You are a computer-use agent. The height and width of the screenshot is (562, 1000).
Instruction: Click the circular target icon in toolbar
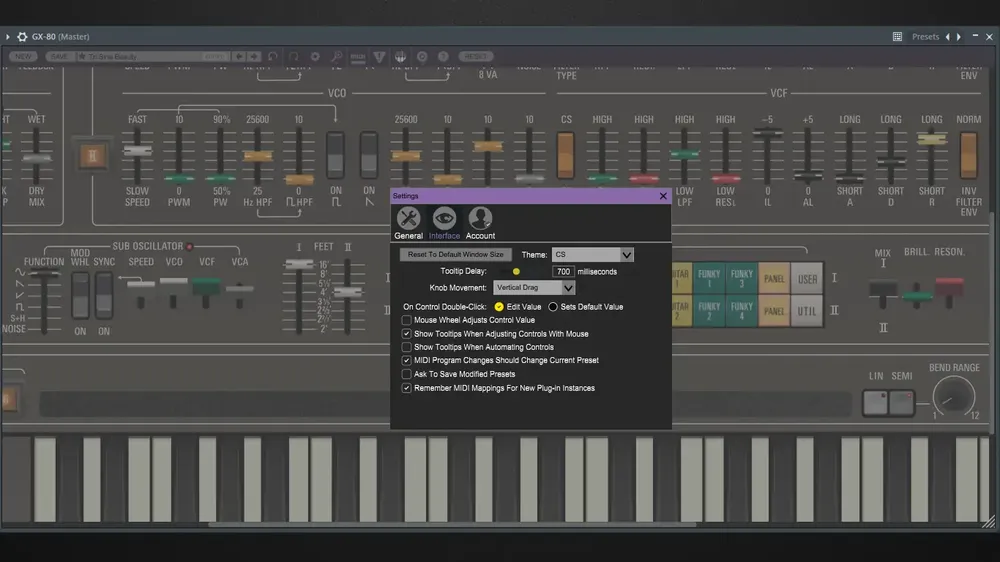click(x=422, y=57)
